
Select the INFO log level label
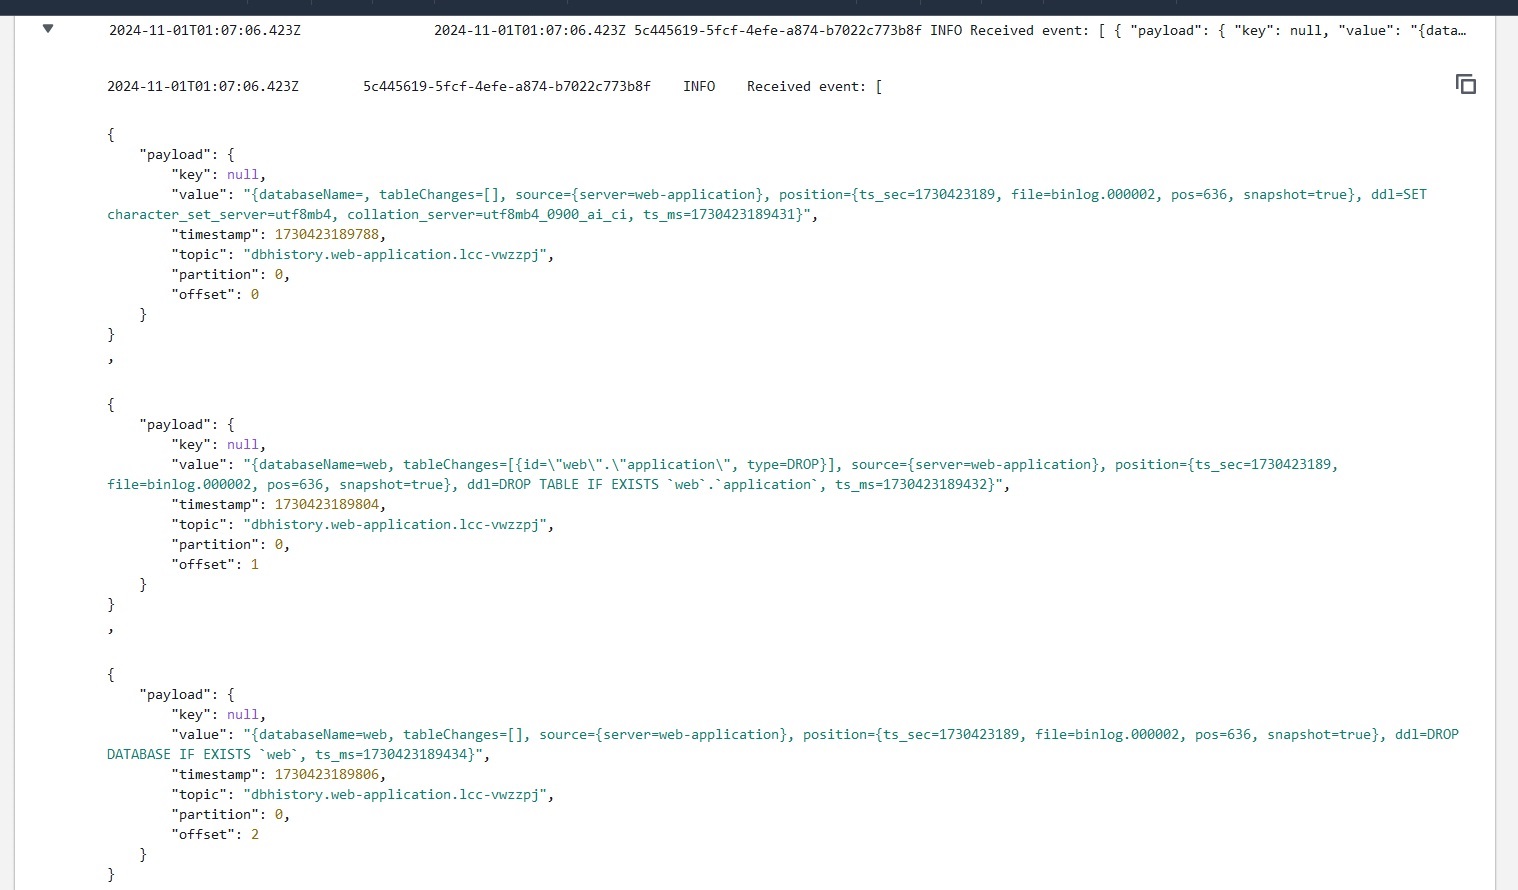point(699,86)
